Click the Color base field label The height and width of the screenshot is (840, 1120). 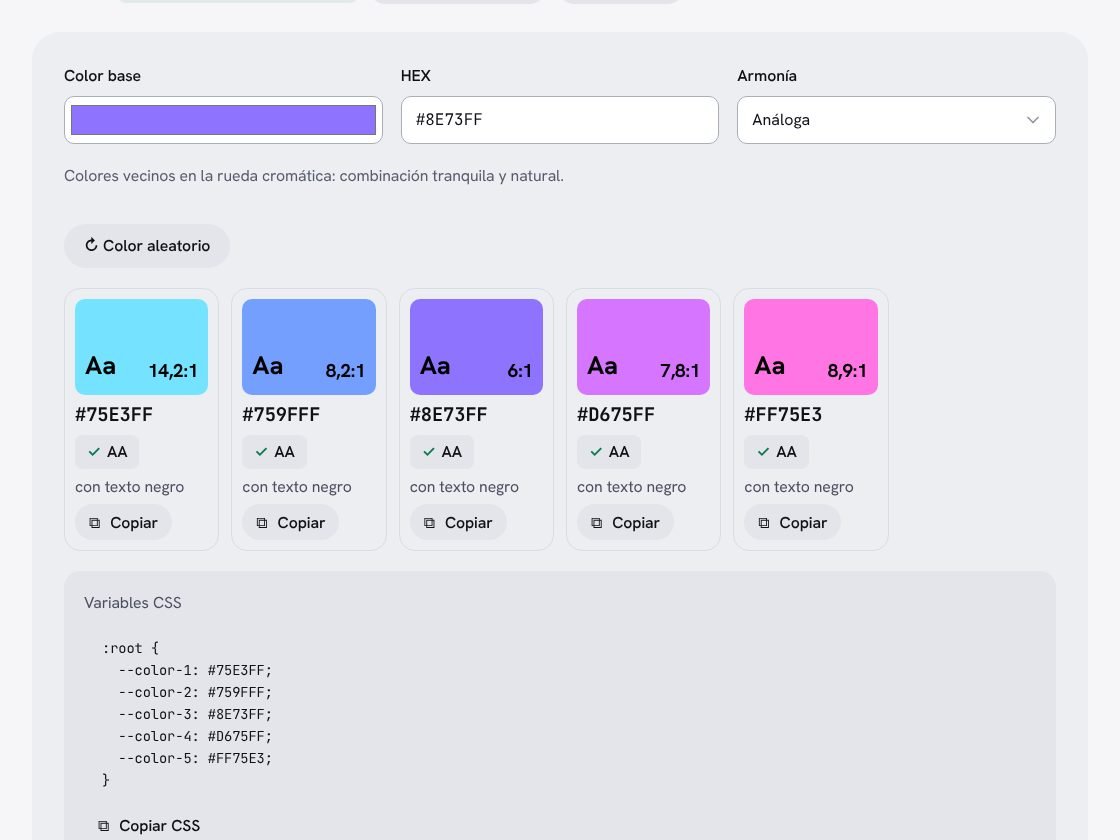(x=102, y=76)
